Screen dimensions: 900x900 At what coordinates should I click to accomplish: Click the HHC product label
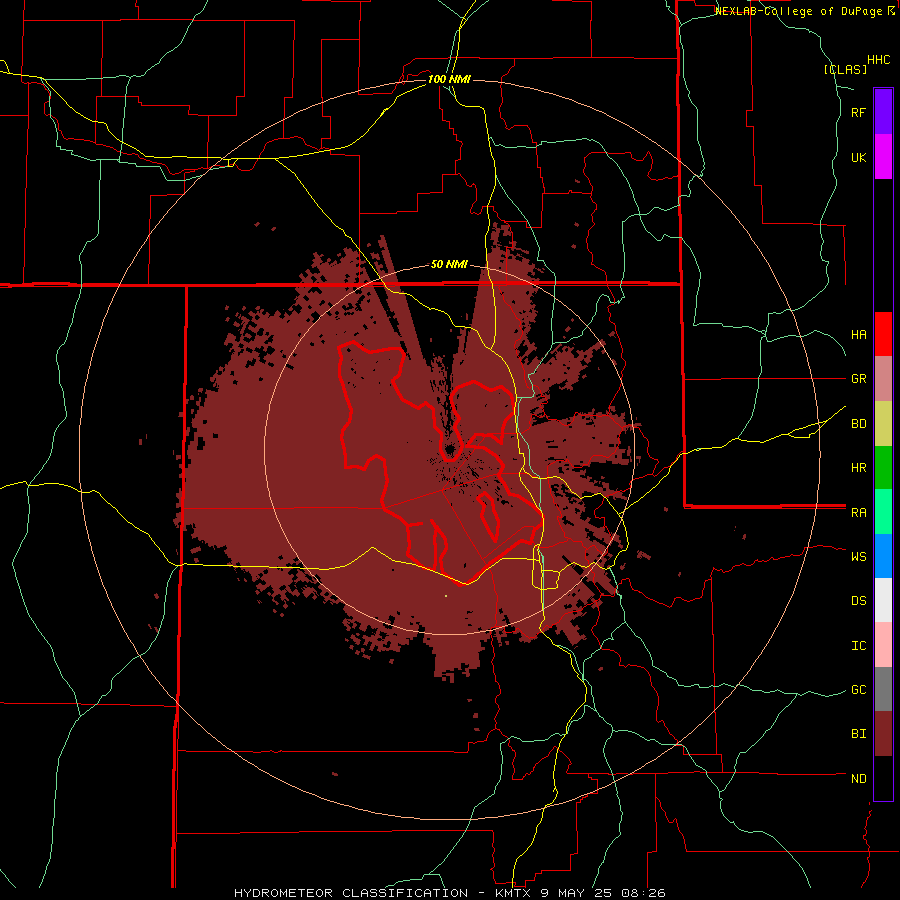coord(878,60)
